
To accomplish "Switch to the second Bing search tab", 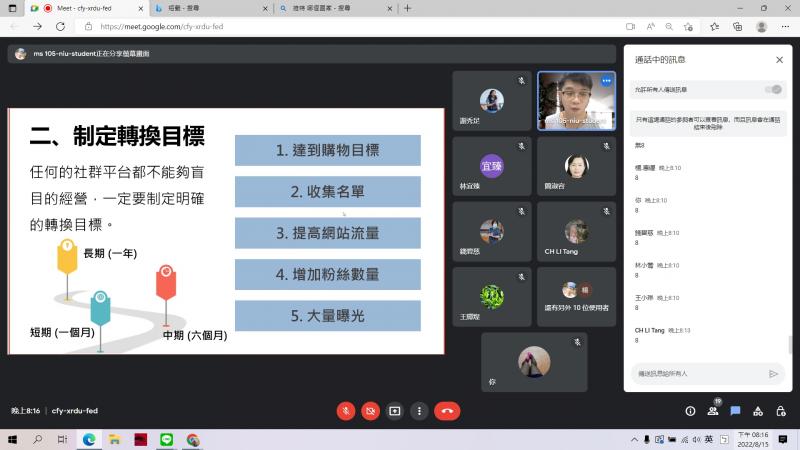I will coord(212,8).
